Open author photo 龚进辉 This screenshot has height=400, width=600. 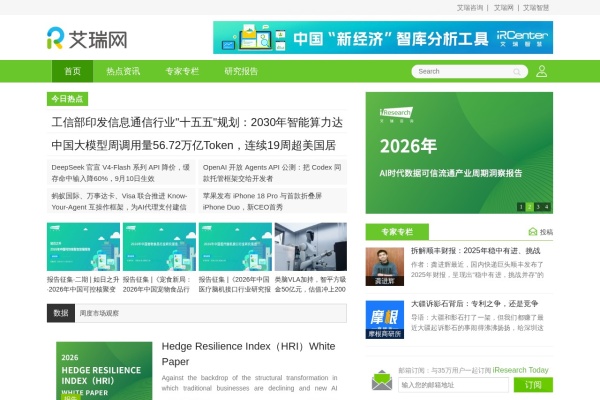coord(385,267)
